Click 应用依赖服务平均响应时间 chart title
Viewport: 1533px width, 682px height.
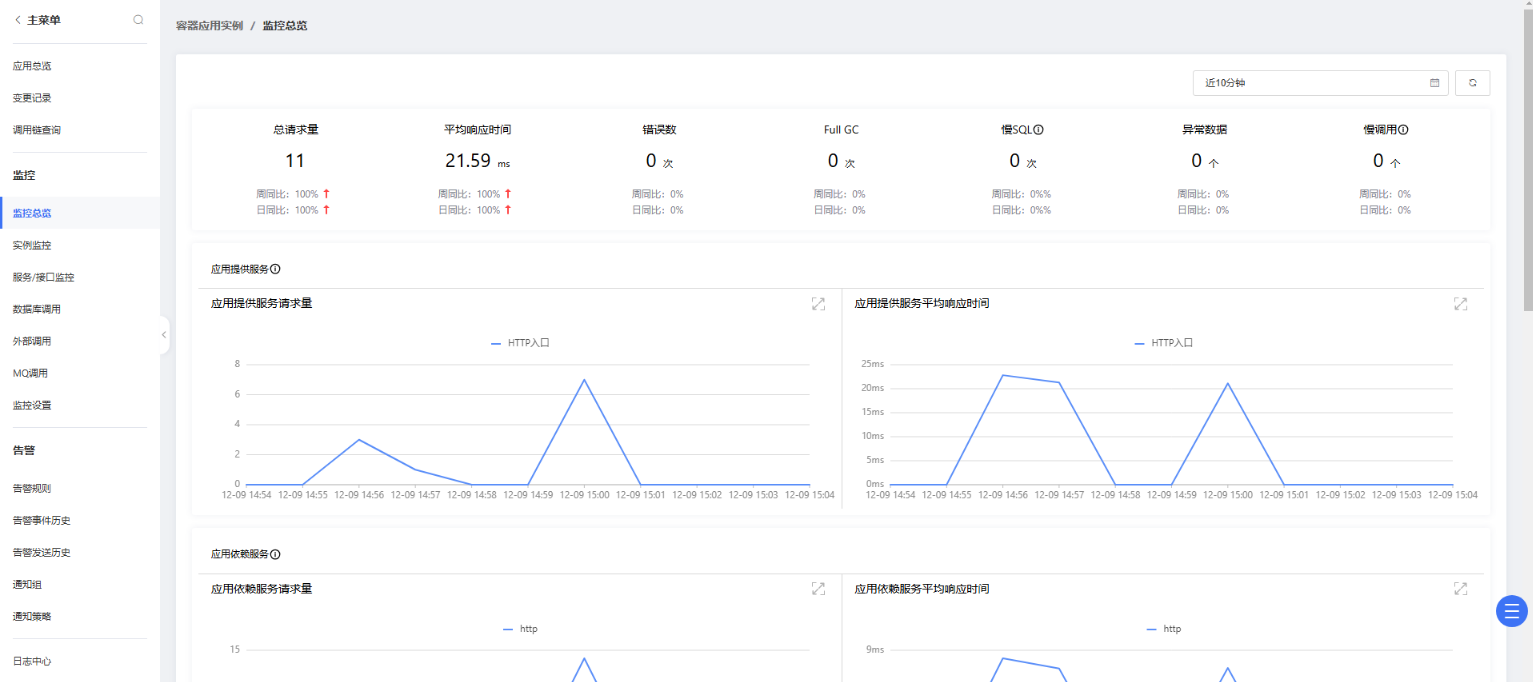(922, 589)
